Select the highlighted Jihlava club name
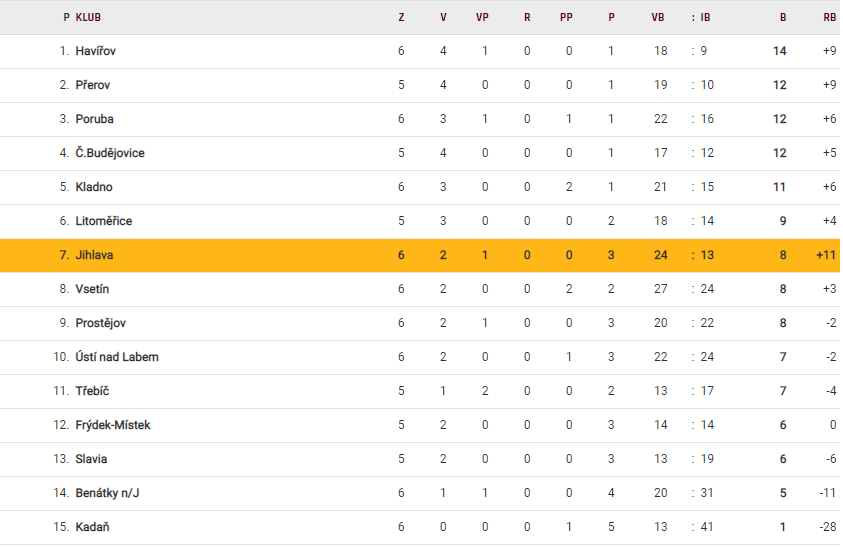The image size is (843, 547). [94, 255]
